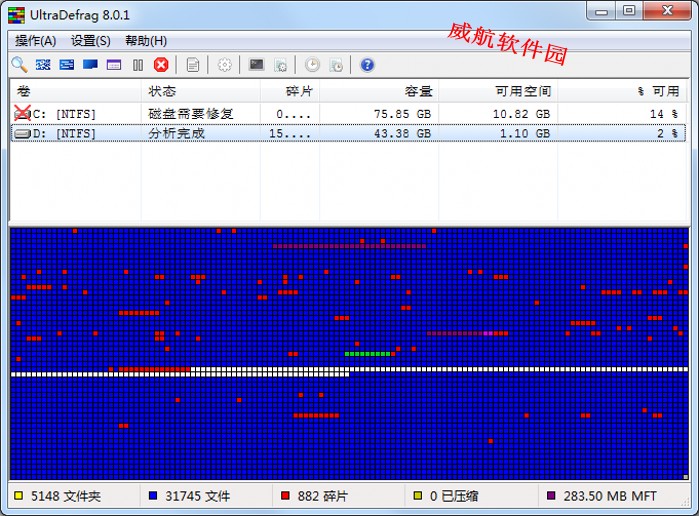The image size is (699, 516).
Task: Sort by the 可用空间 column header
Action: click(498, 91)
